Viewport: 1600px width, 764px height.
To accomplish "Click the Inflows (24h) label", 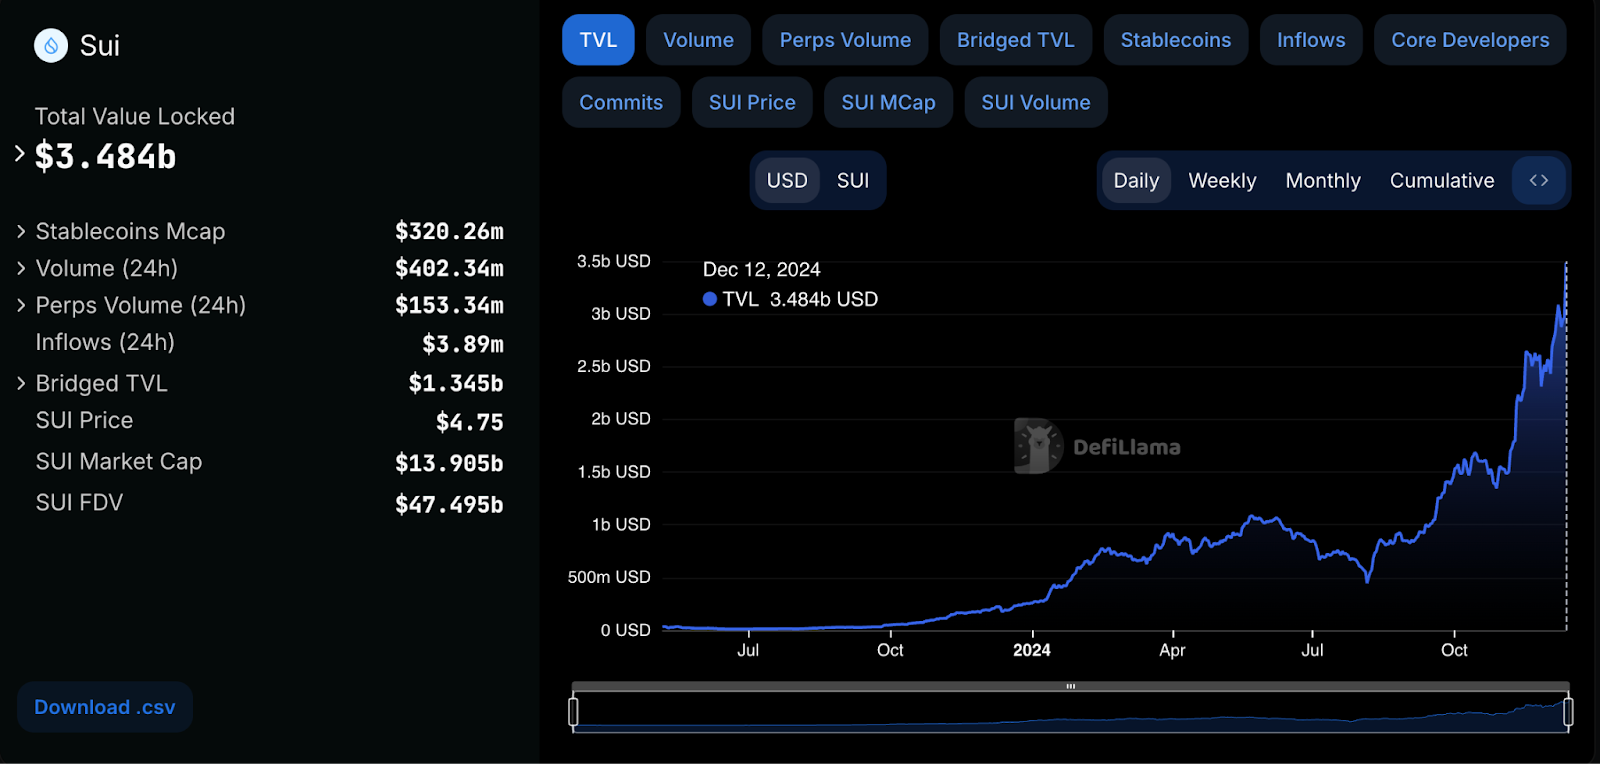I will tap(105, 342).
